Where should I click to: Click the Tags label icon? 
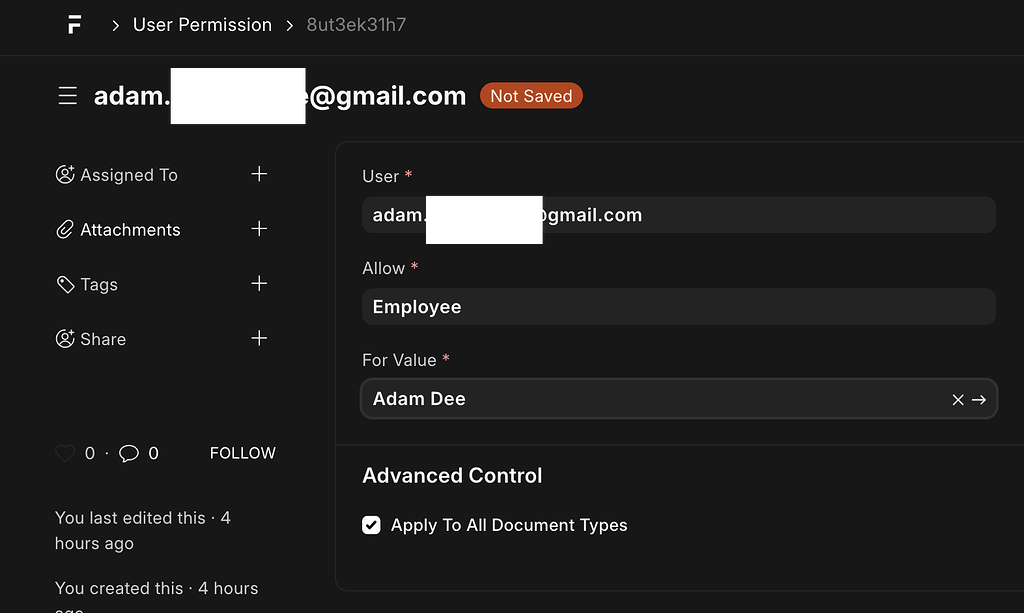(63, 284)
